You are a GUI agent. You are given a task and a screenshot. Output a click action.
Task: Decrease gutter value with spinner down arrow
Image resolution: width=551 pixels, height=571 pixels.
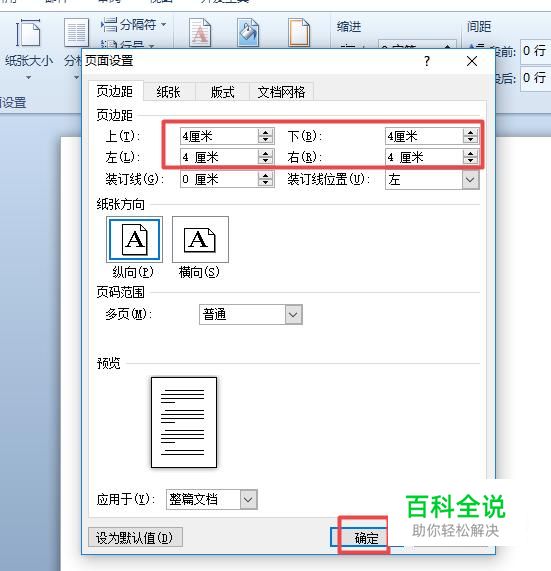(x=265, y=183)
